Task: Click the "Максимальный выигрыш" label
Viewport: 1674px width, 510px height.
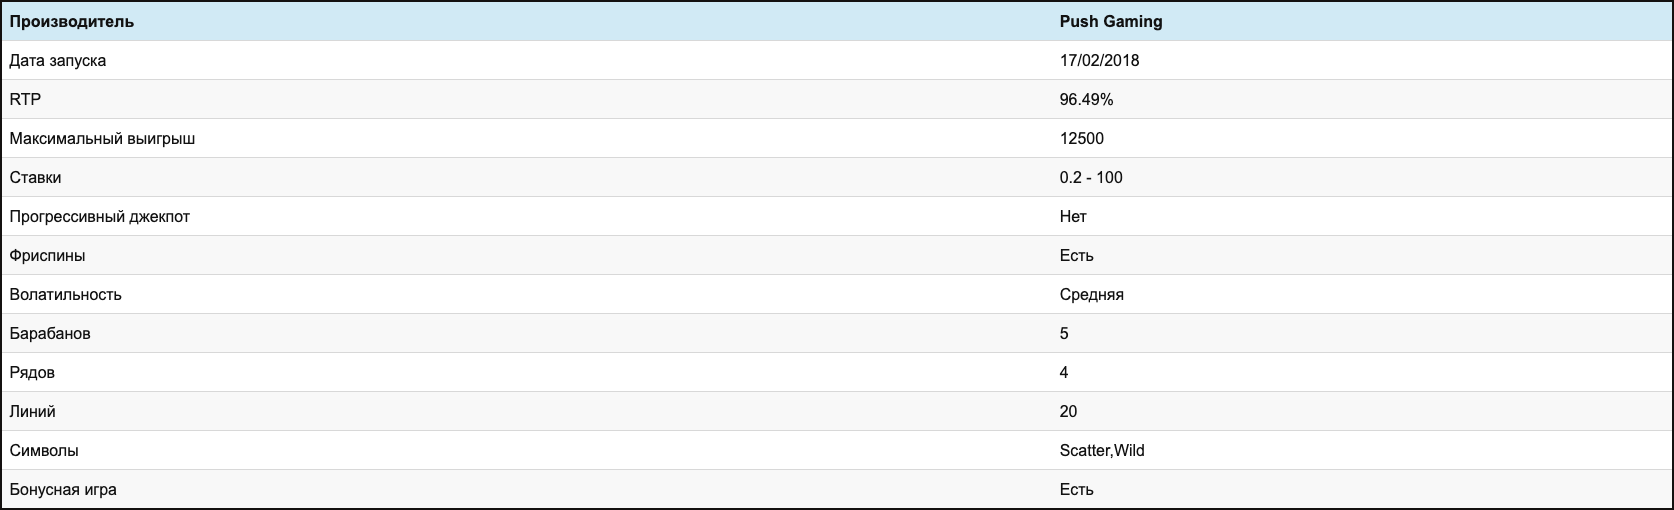Action: [x=102, y=138]
